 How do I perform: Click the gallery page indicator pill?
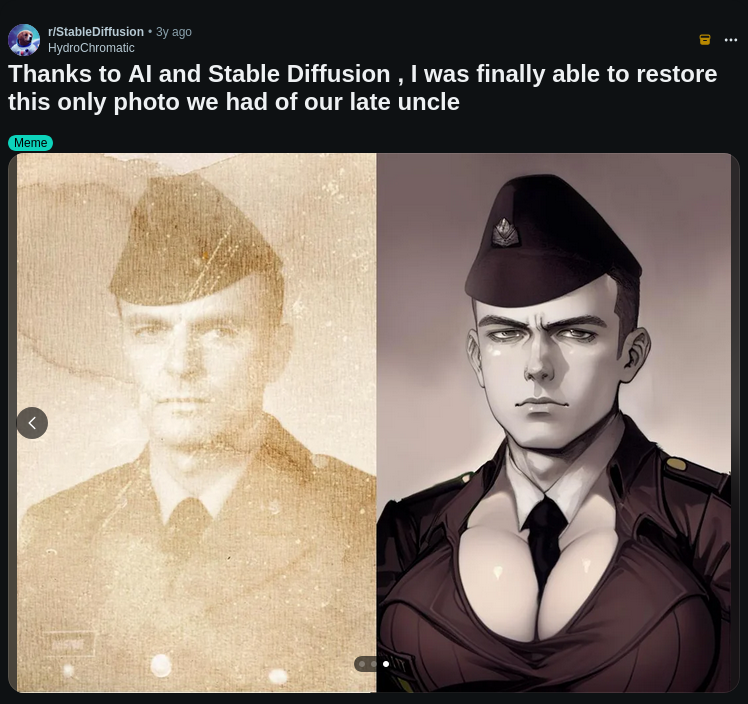pos(374,664)
